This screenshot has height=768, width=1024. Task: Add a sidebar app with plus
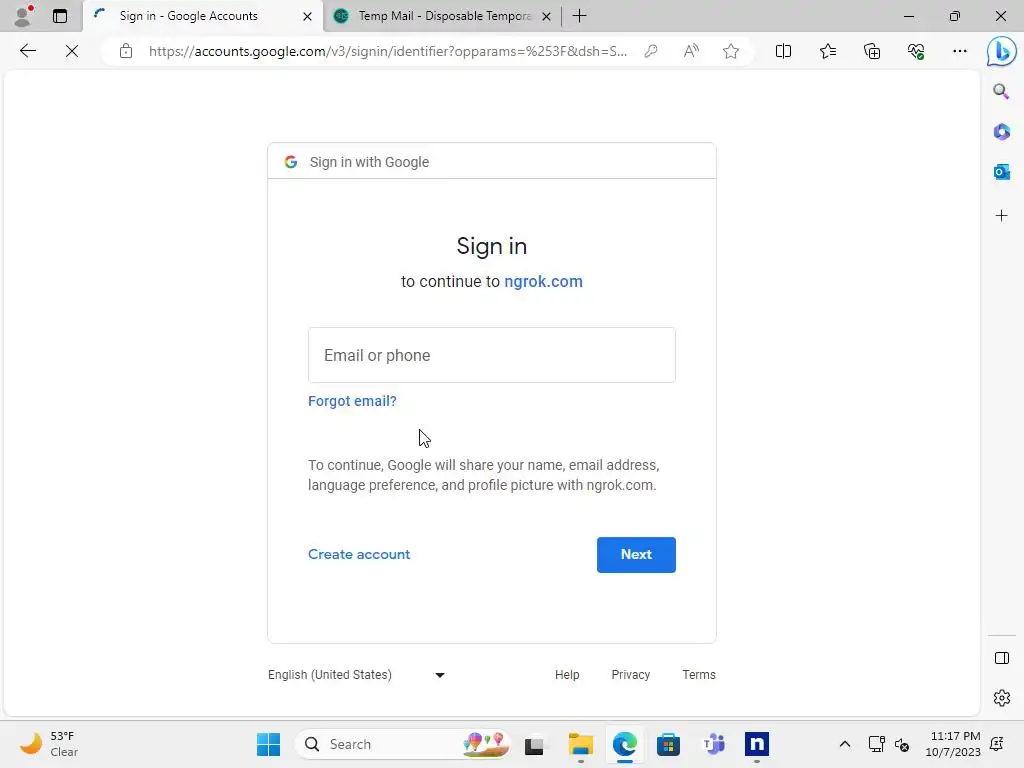pos(1001,216)
